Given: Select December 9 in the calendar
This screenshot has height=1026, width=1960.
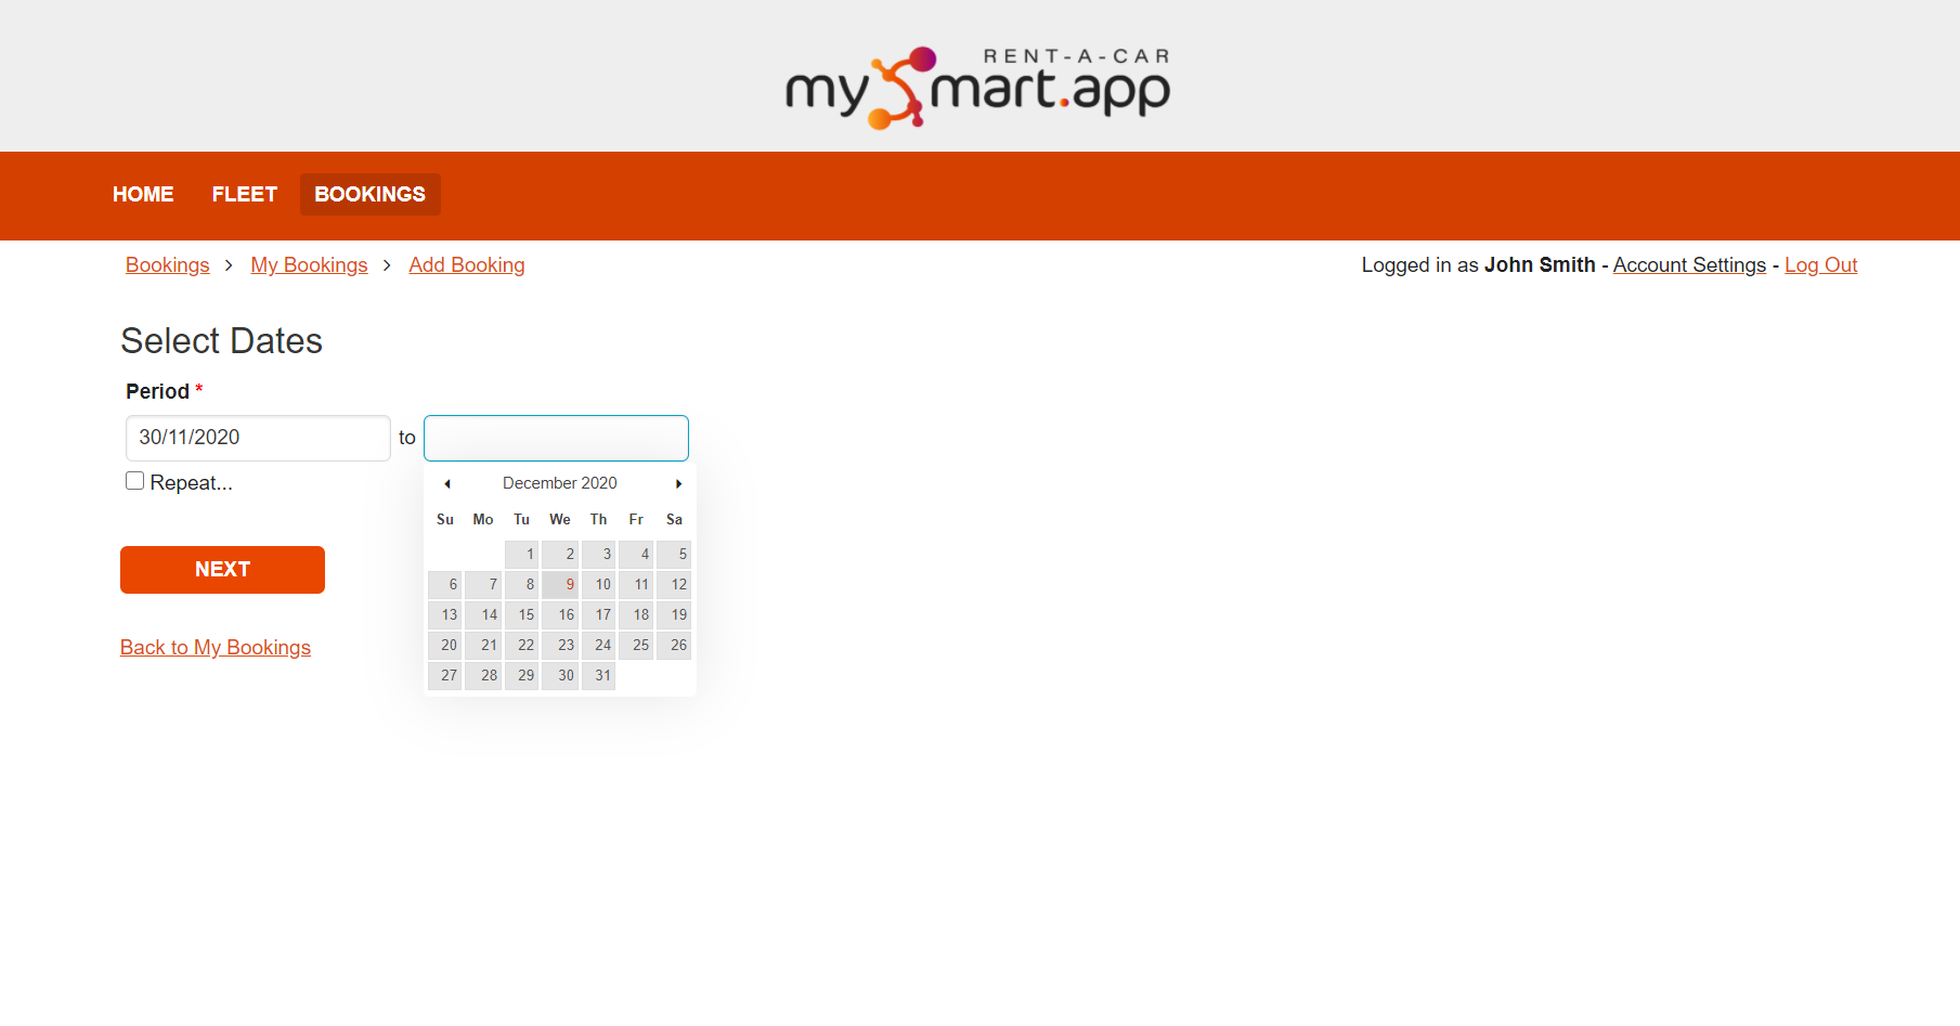Looking at the screenshot, I should pyautogui.click(x=568, y=584).
